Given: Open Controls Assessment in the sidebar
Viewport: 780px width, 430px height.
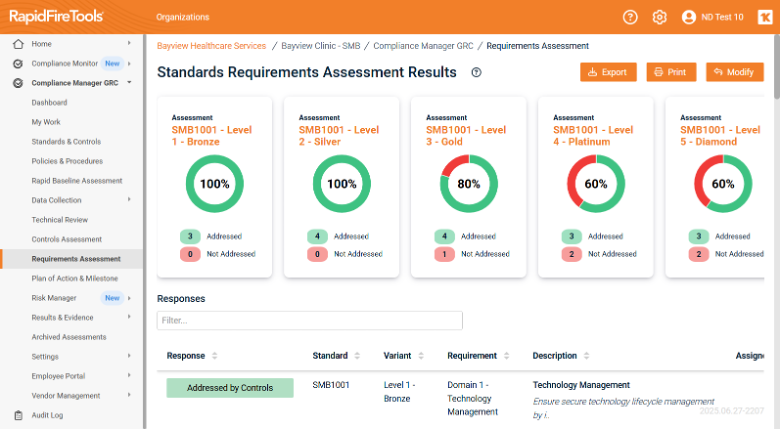Looking at the screenshot, I should [67, 239].
